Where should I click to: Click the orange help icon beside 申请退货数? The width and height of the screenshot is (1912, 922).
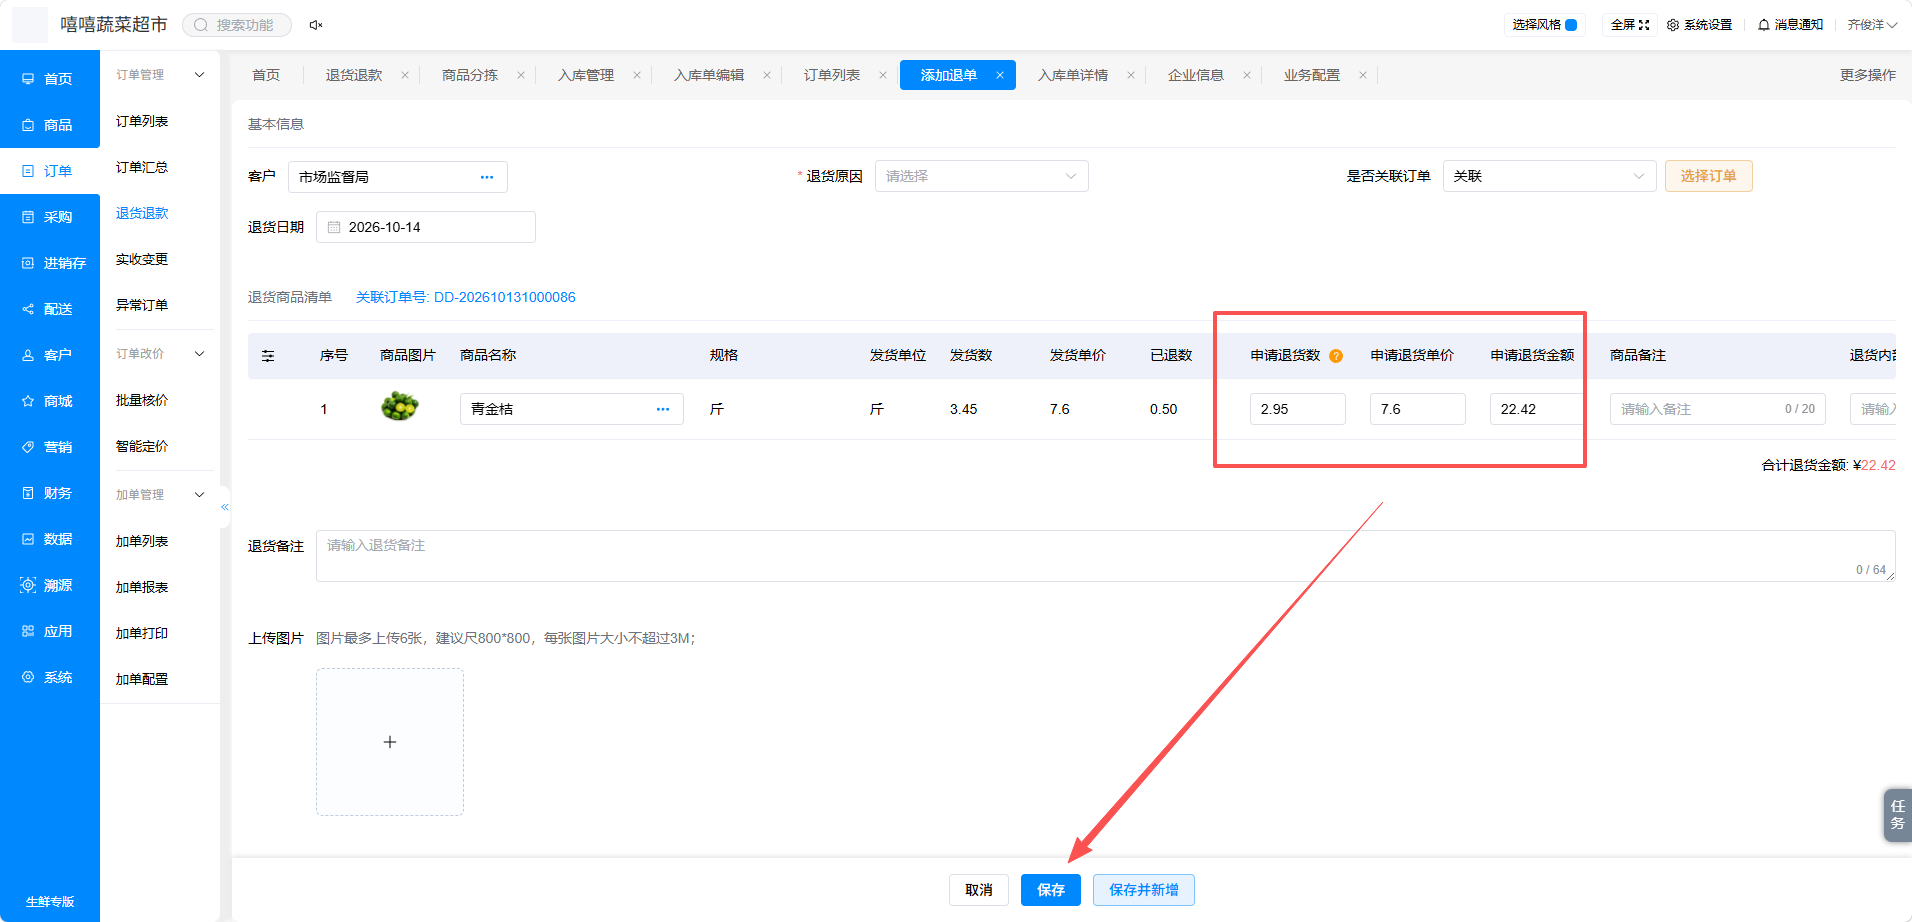point(1336,356)
